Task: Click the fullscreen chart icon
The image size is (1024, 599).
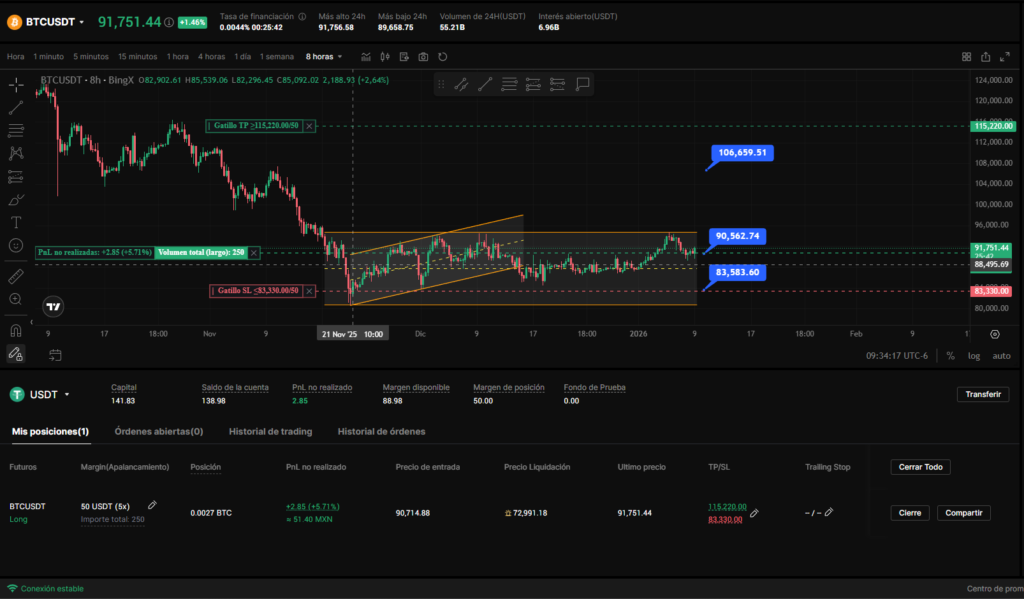Action: (x=1006, y=57)
